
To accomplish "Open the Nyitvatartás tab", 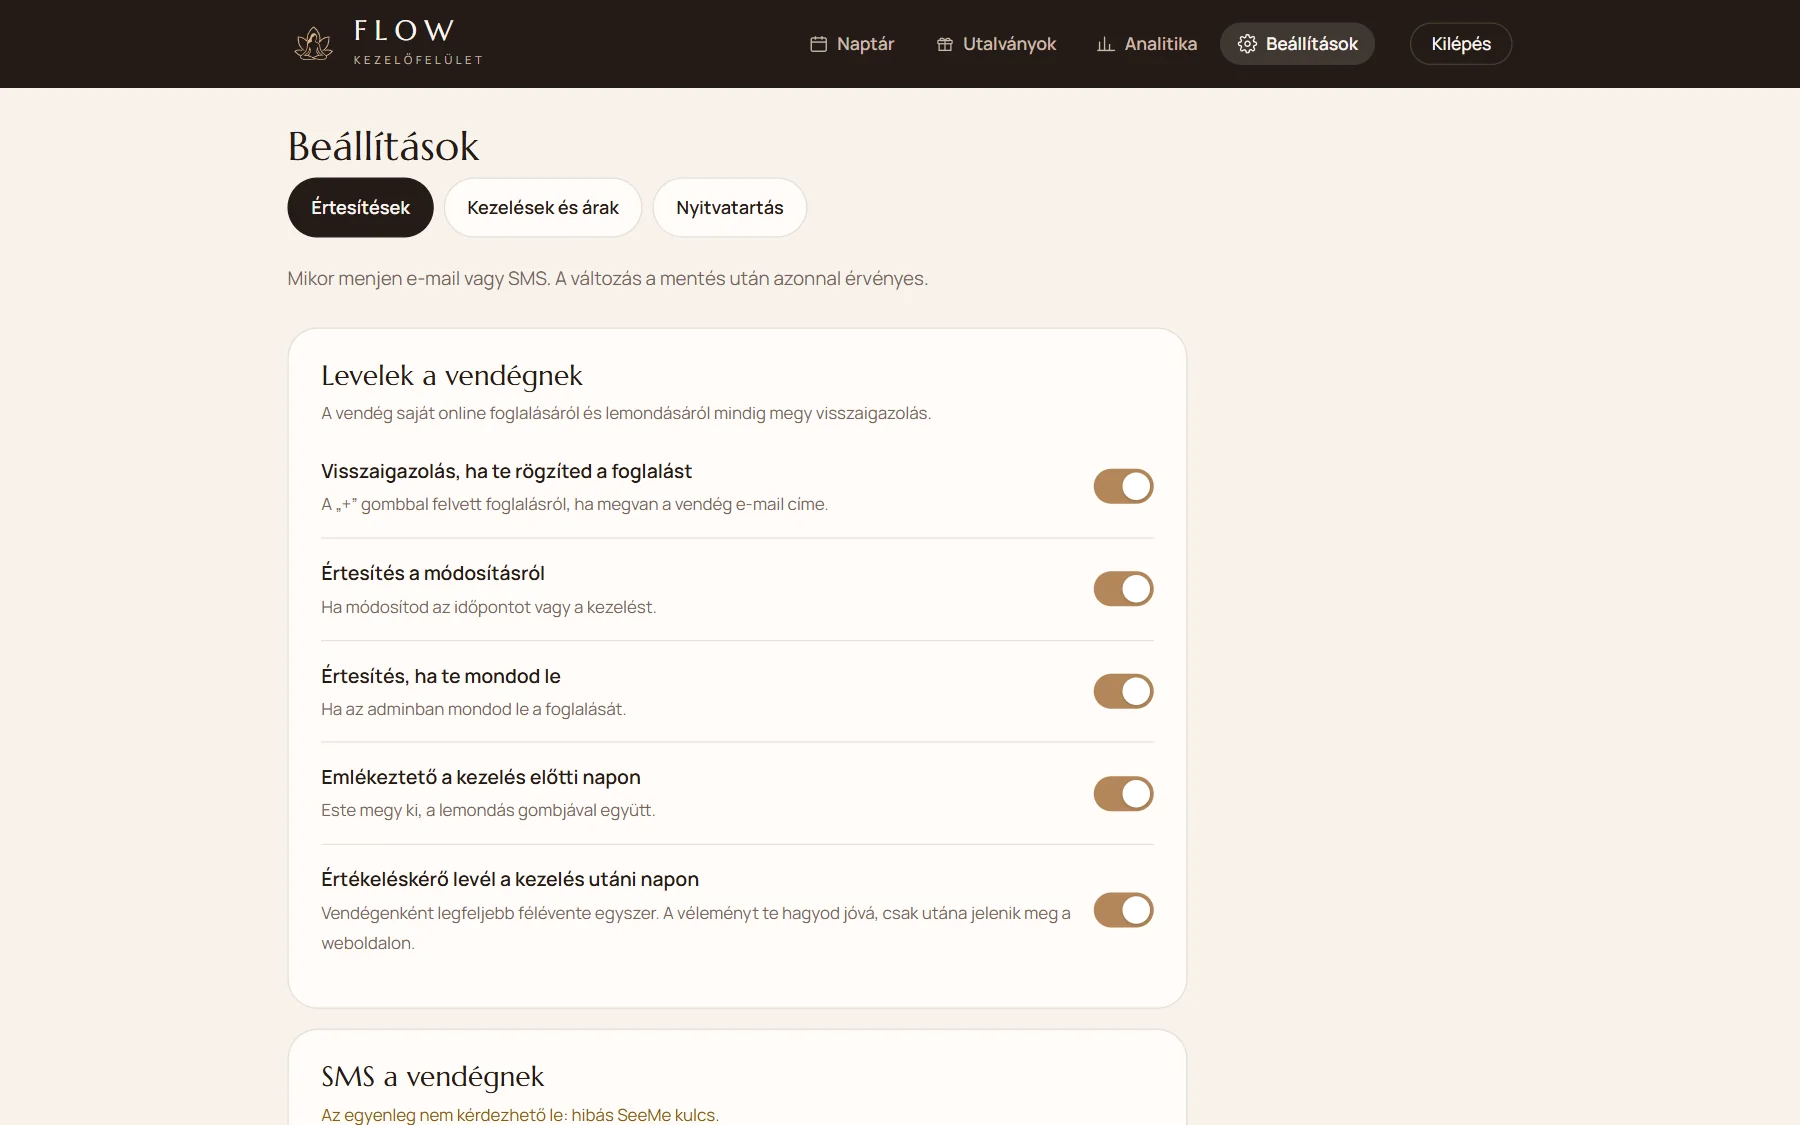I will coord(730,208).
